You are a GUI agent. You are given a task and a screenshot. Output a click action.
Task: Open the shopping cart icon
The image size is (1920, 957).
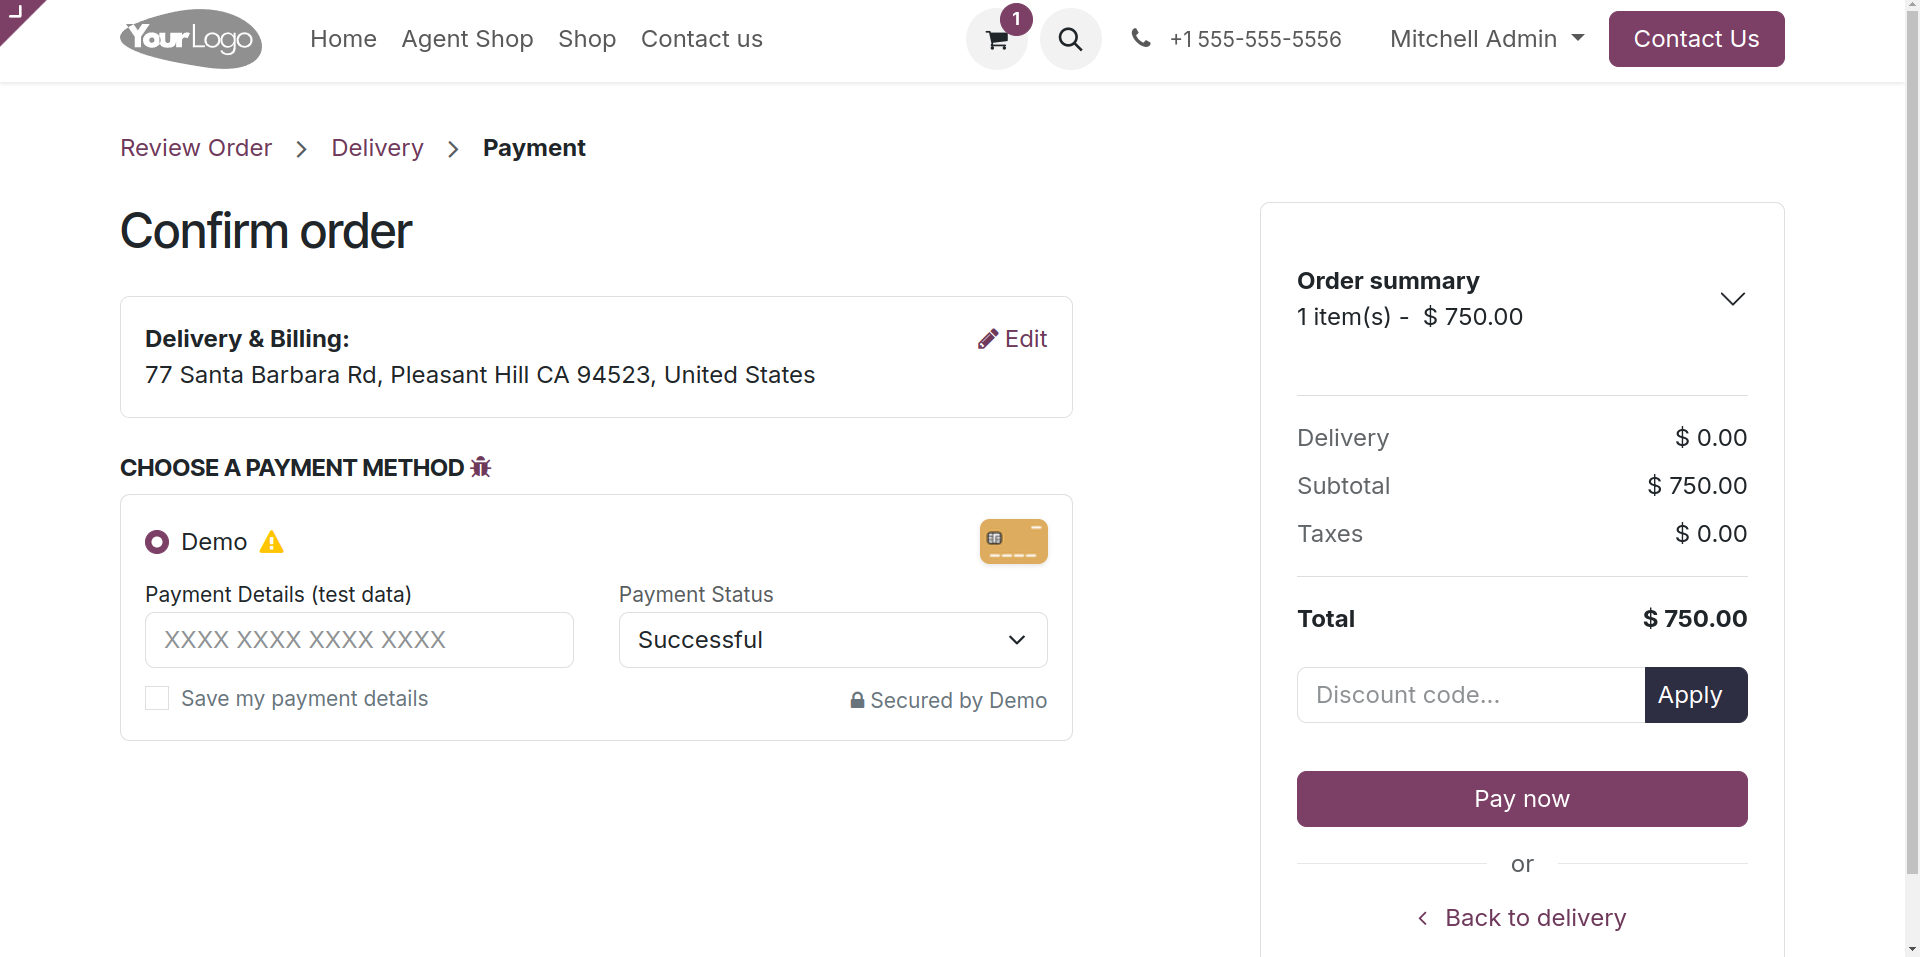[996, 40]
